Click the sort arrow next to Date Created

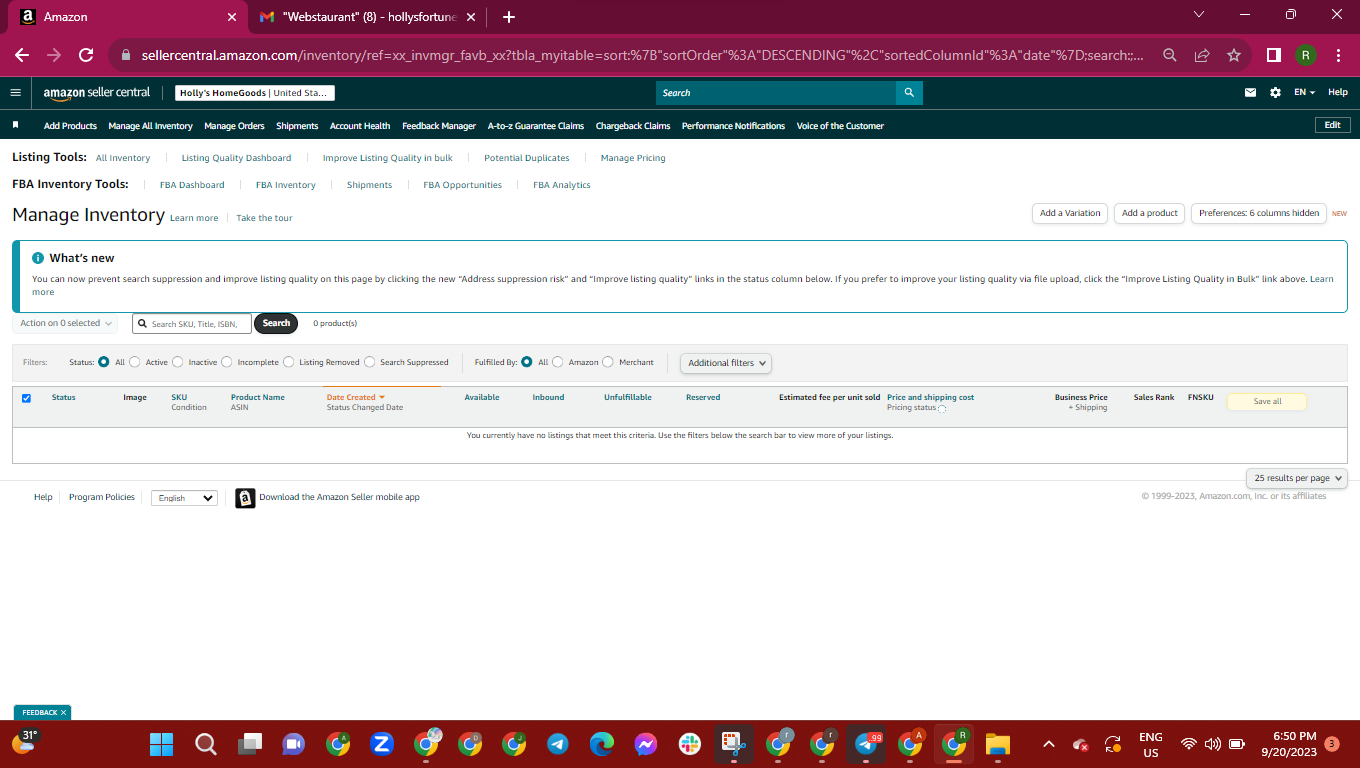point(382,397)
